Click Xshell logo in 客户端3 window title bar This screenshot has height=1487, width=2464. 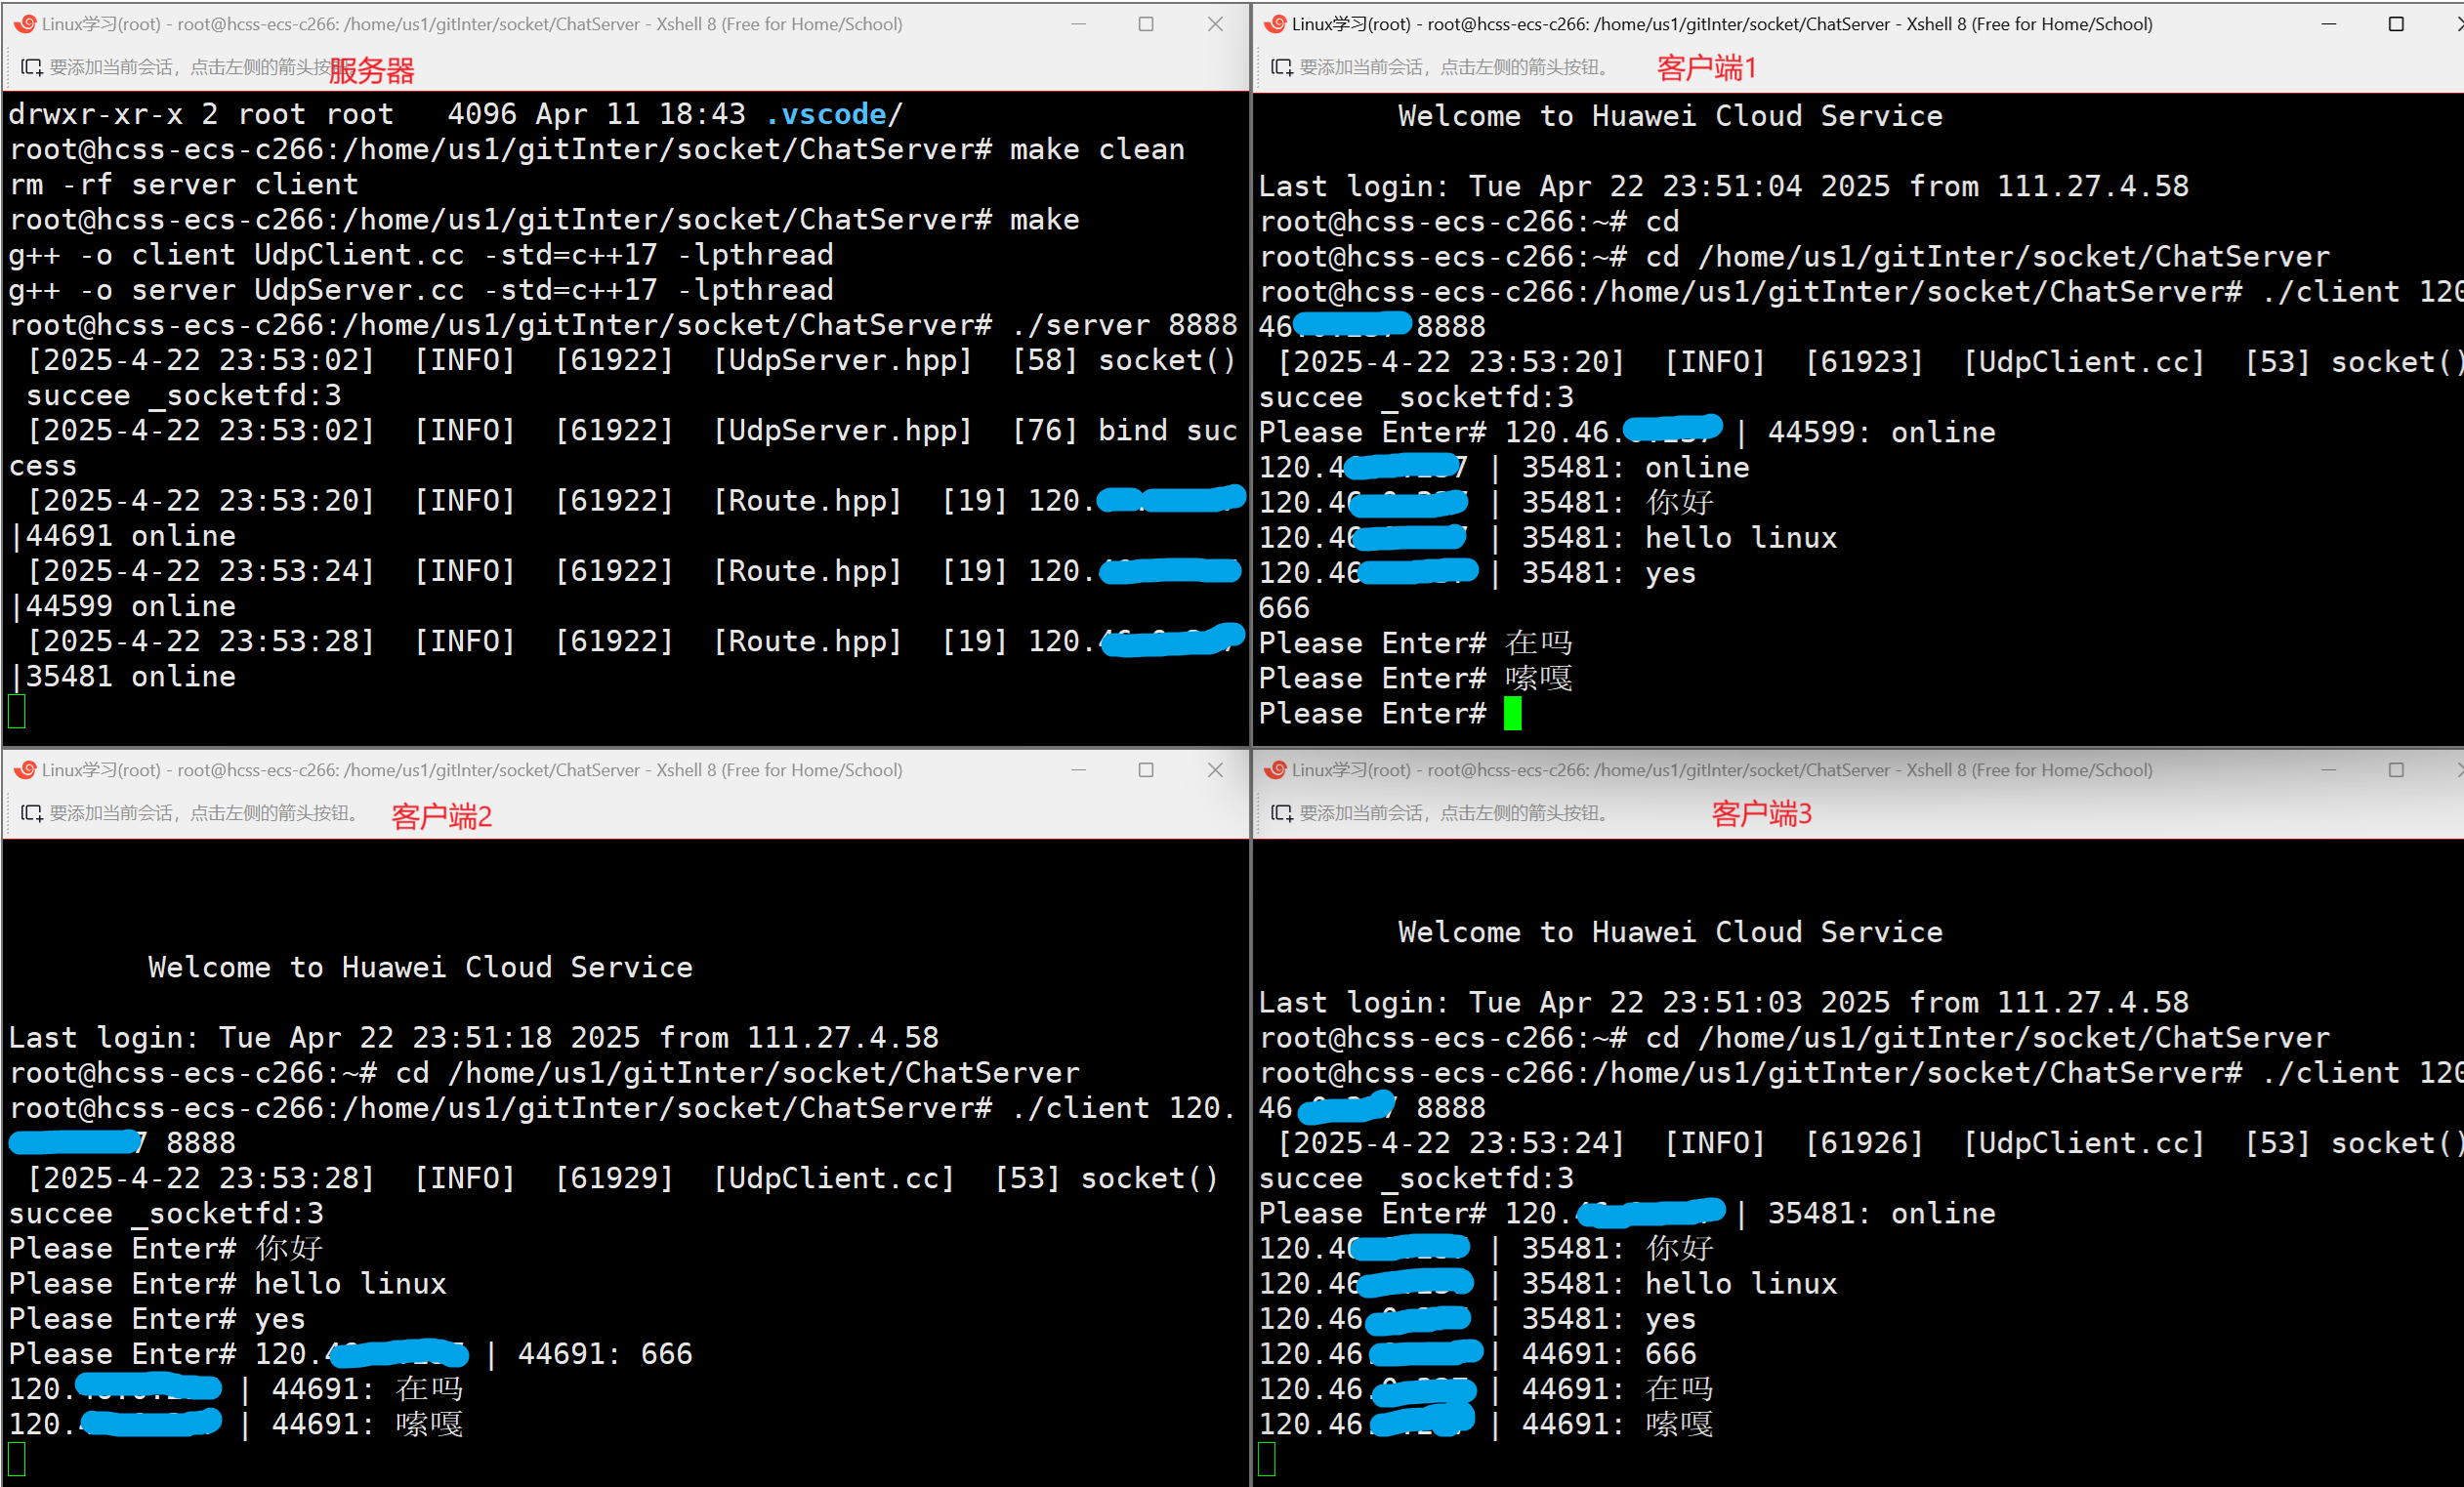1275,770
